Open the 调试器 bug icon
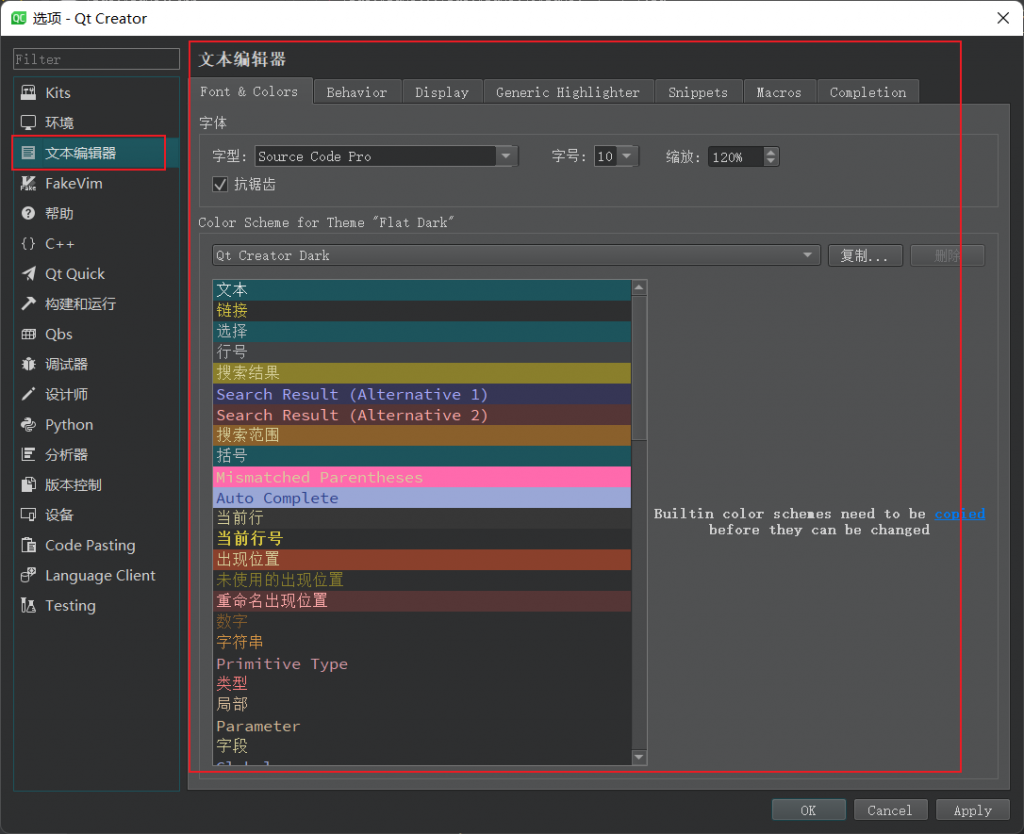1024x834 pixels. tap(28, 364)
